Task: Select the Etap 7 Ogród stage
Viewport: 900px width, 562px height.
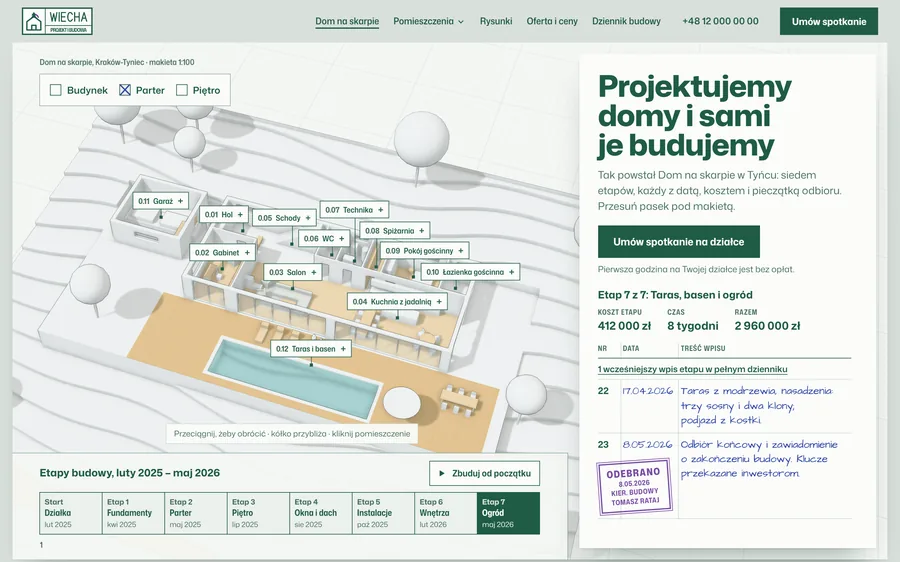Action: pos(509,513)
